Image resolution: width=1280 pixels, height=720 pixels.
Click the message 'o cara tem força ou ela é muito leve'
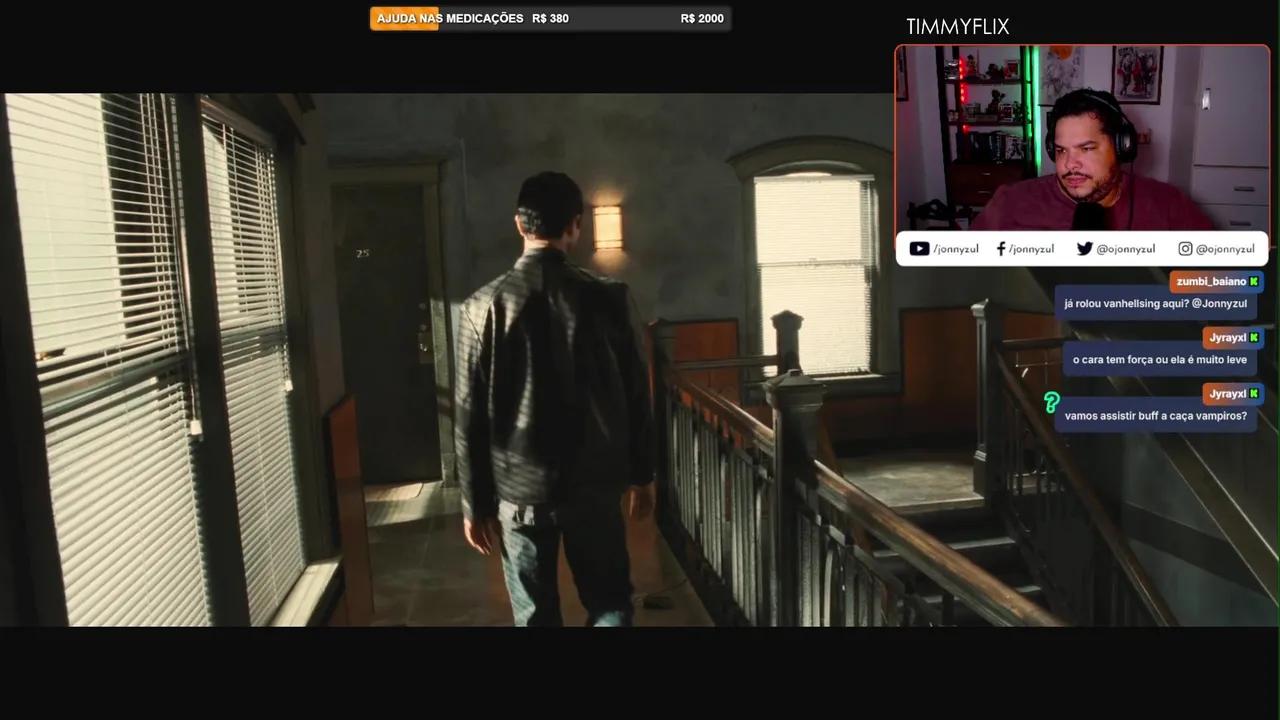1159,359
